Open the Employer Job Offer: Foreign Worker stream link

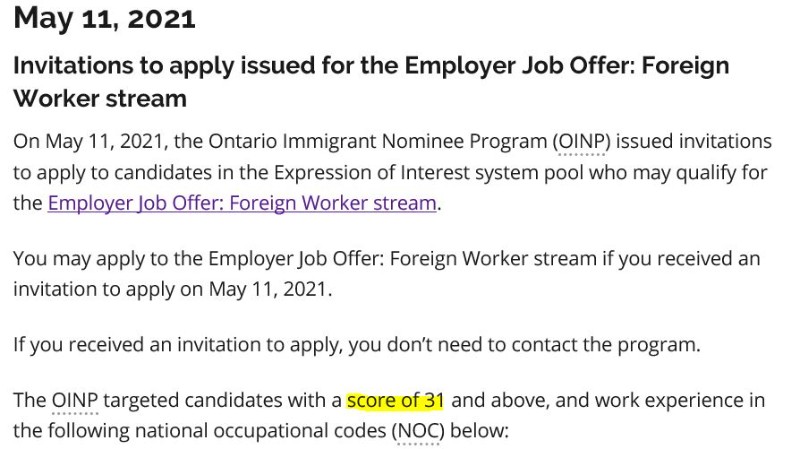coord(242,203)
